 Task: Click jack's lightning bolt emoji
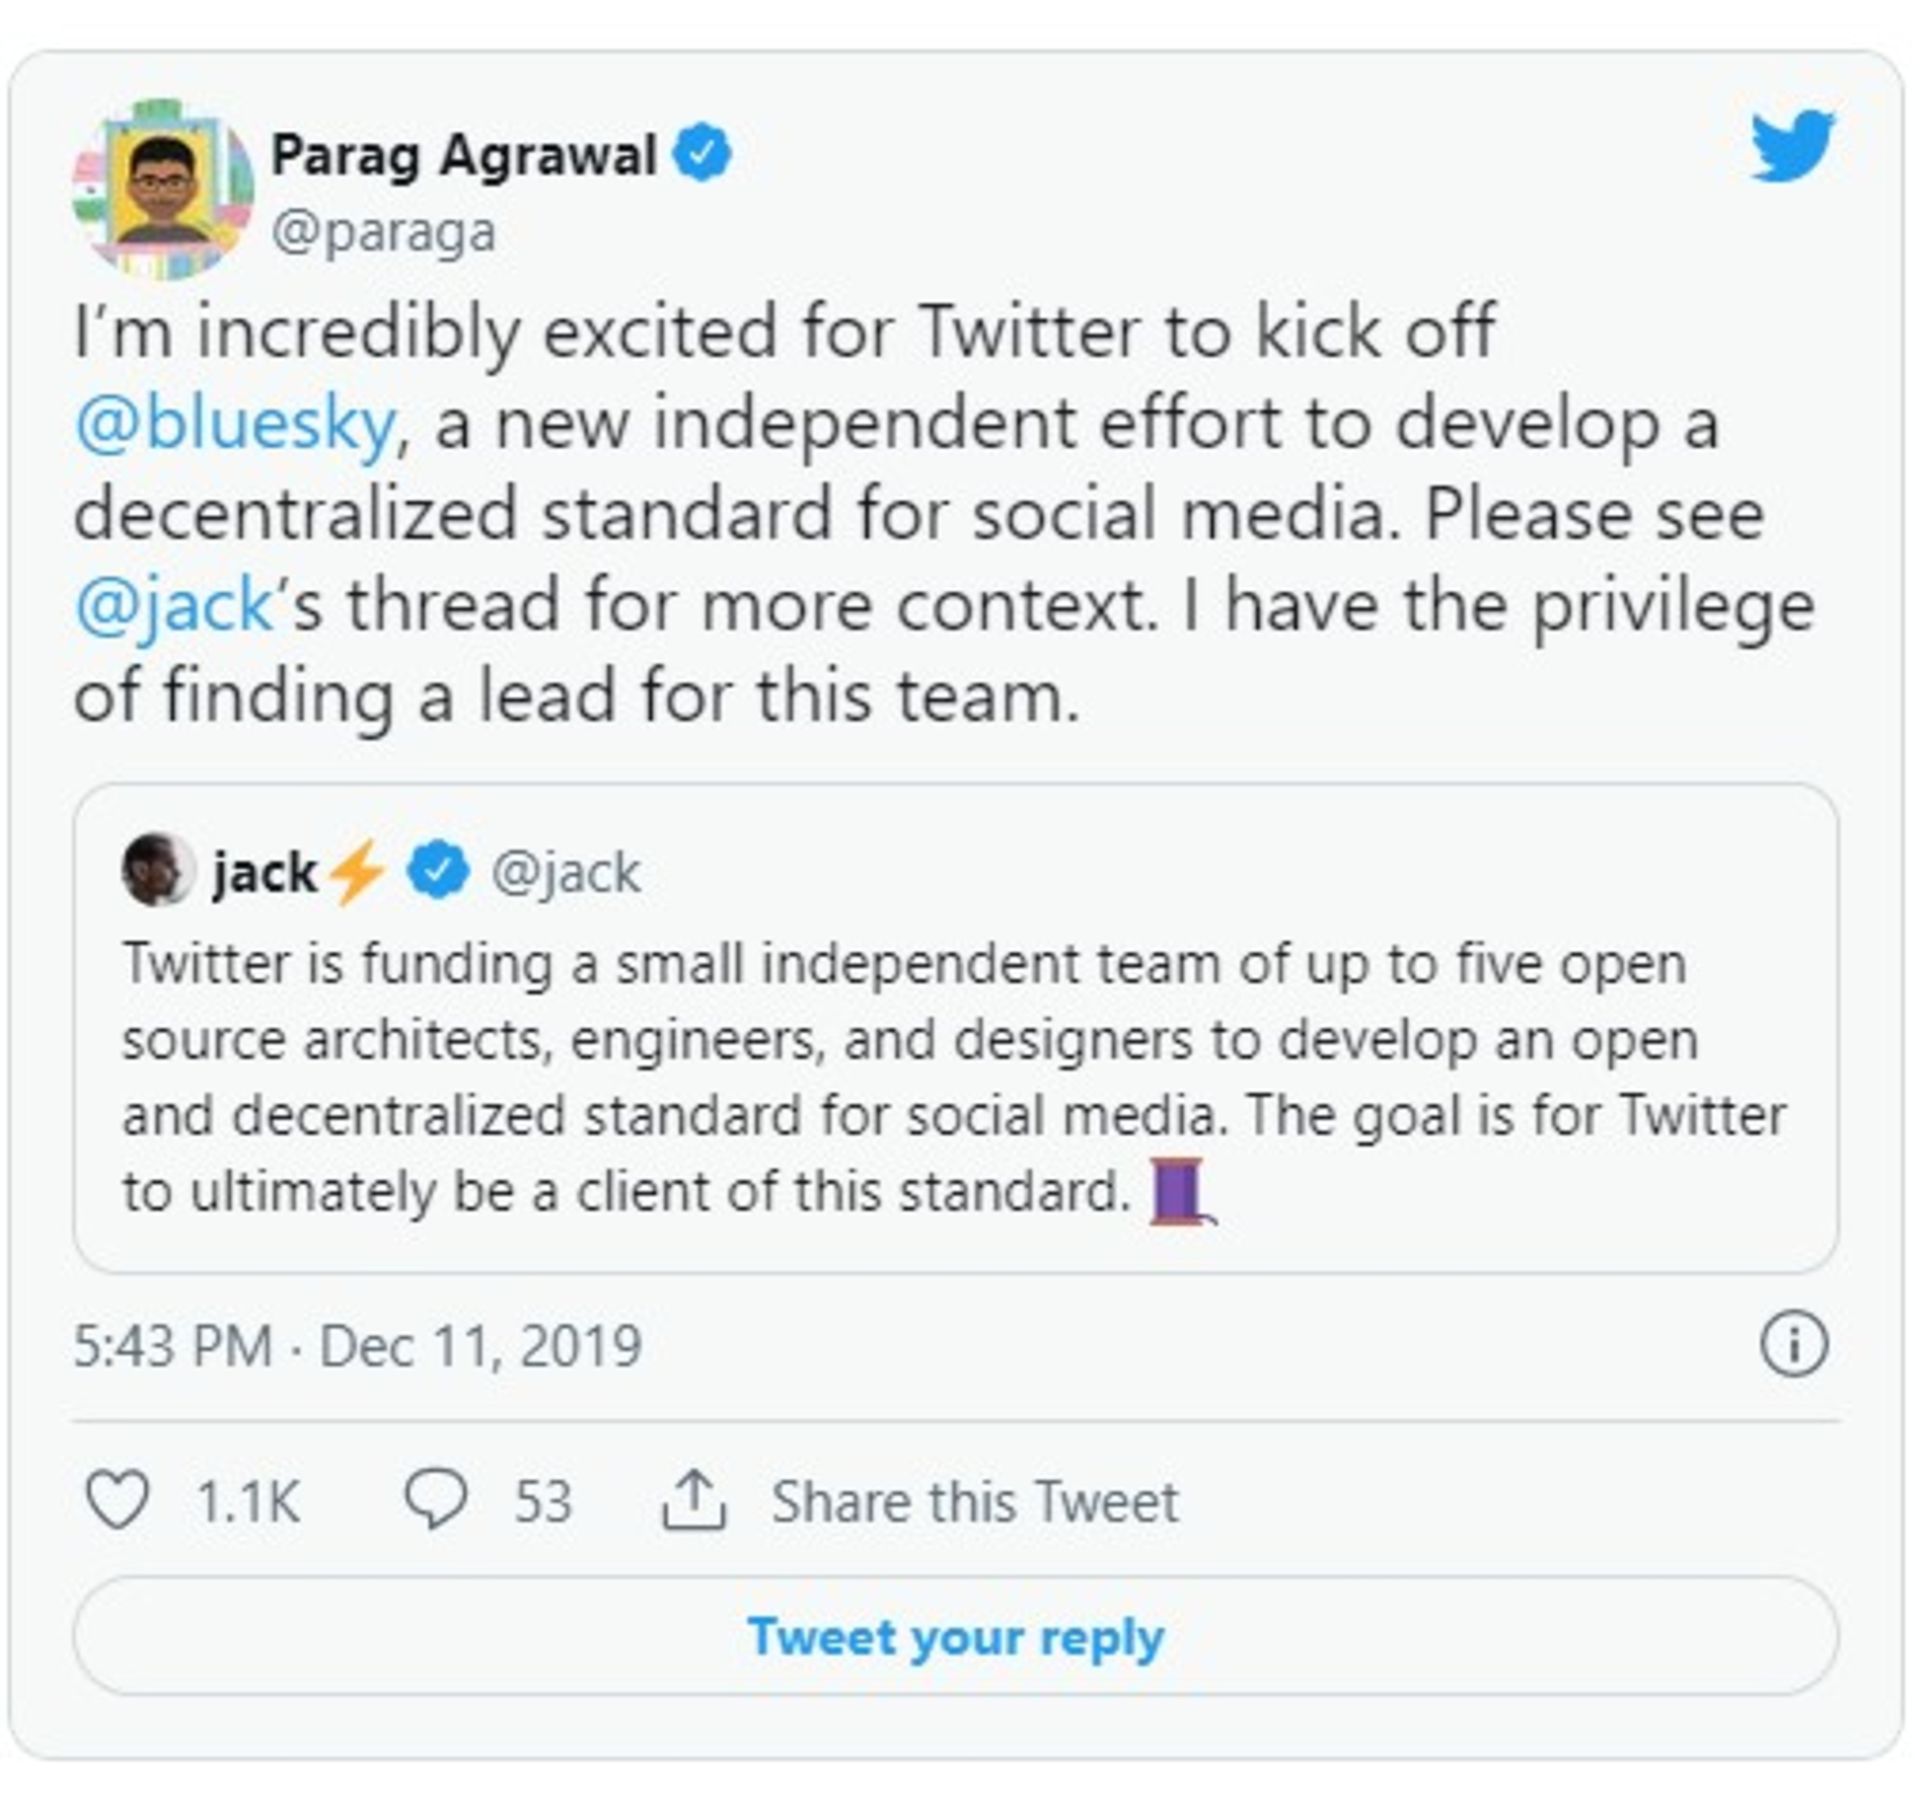tap(356, 871)
